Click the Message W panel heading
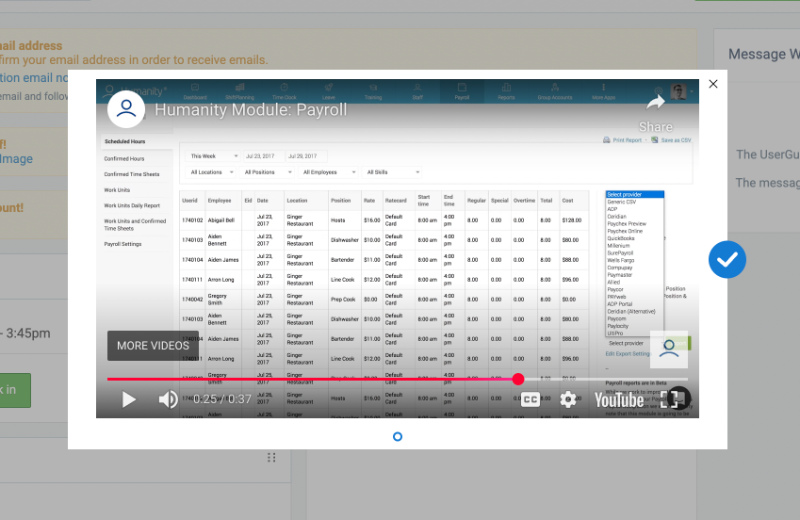This screenshot has height=520, width=800. (x=764, y=54)
